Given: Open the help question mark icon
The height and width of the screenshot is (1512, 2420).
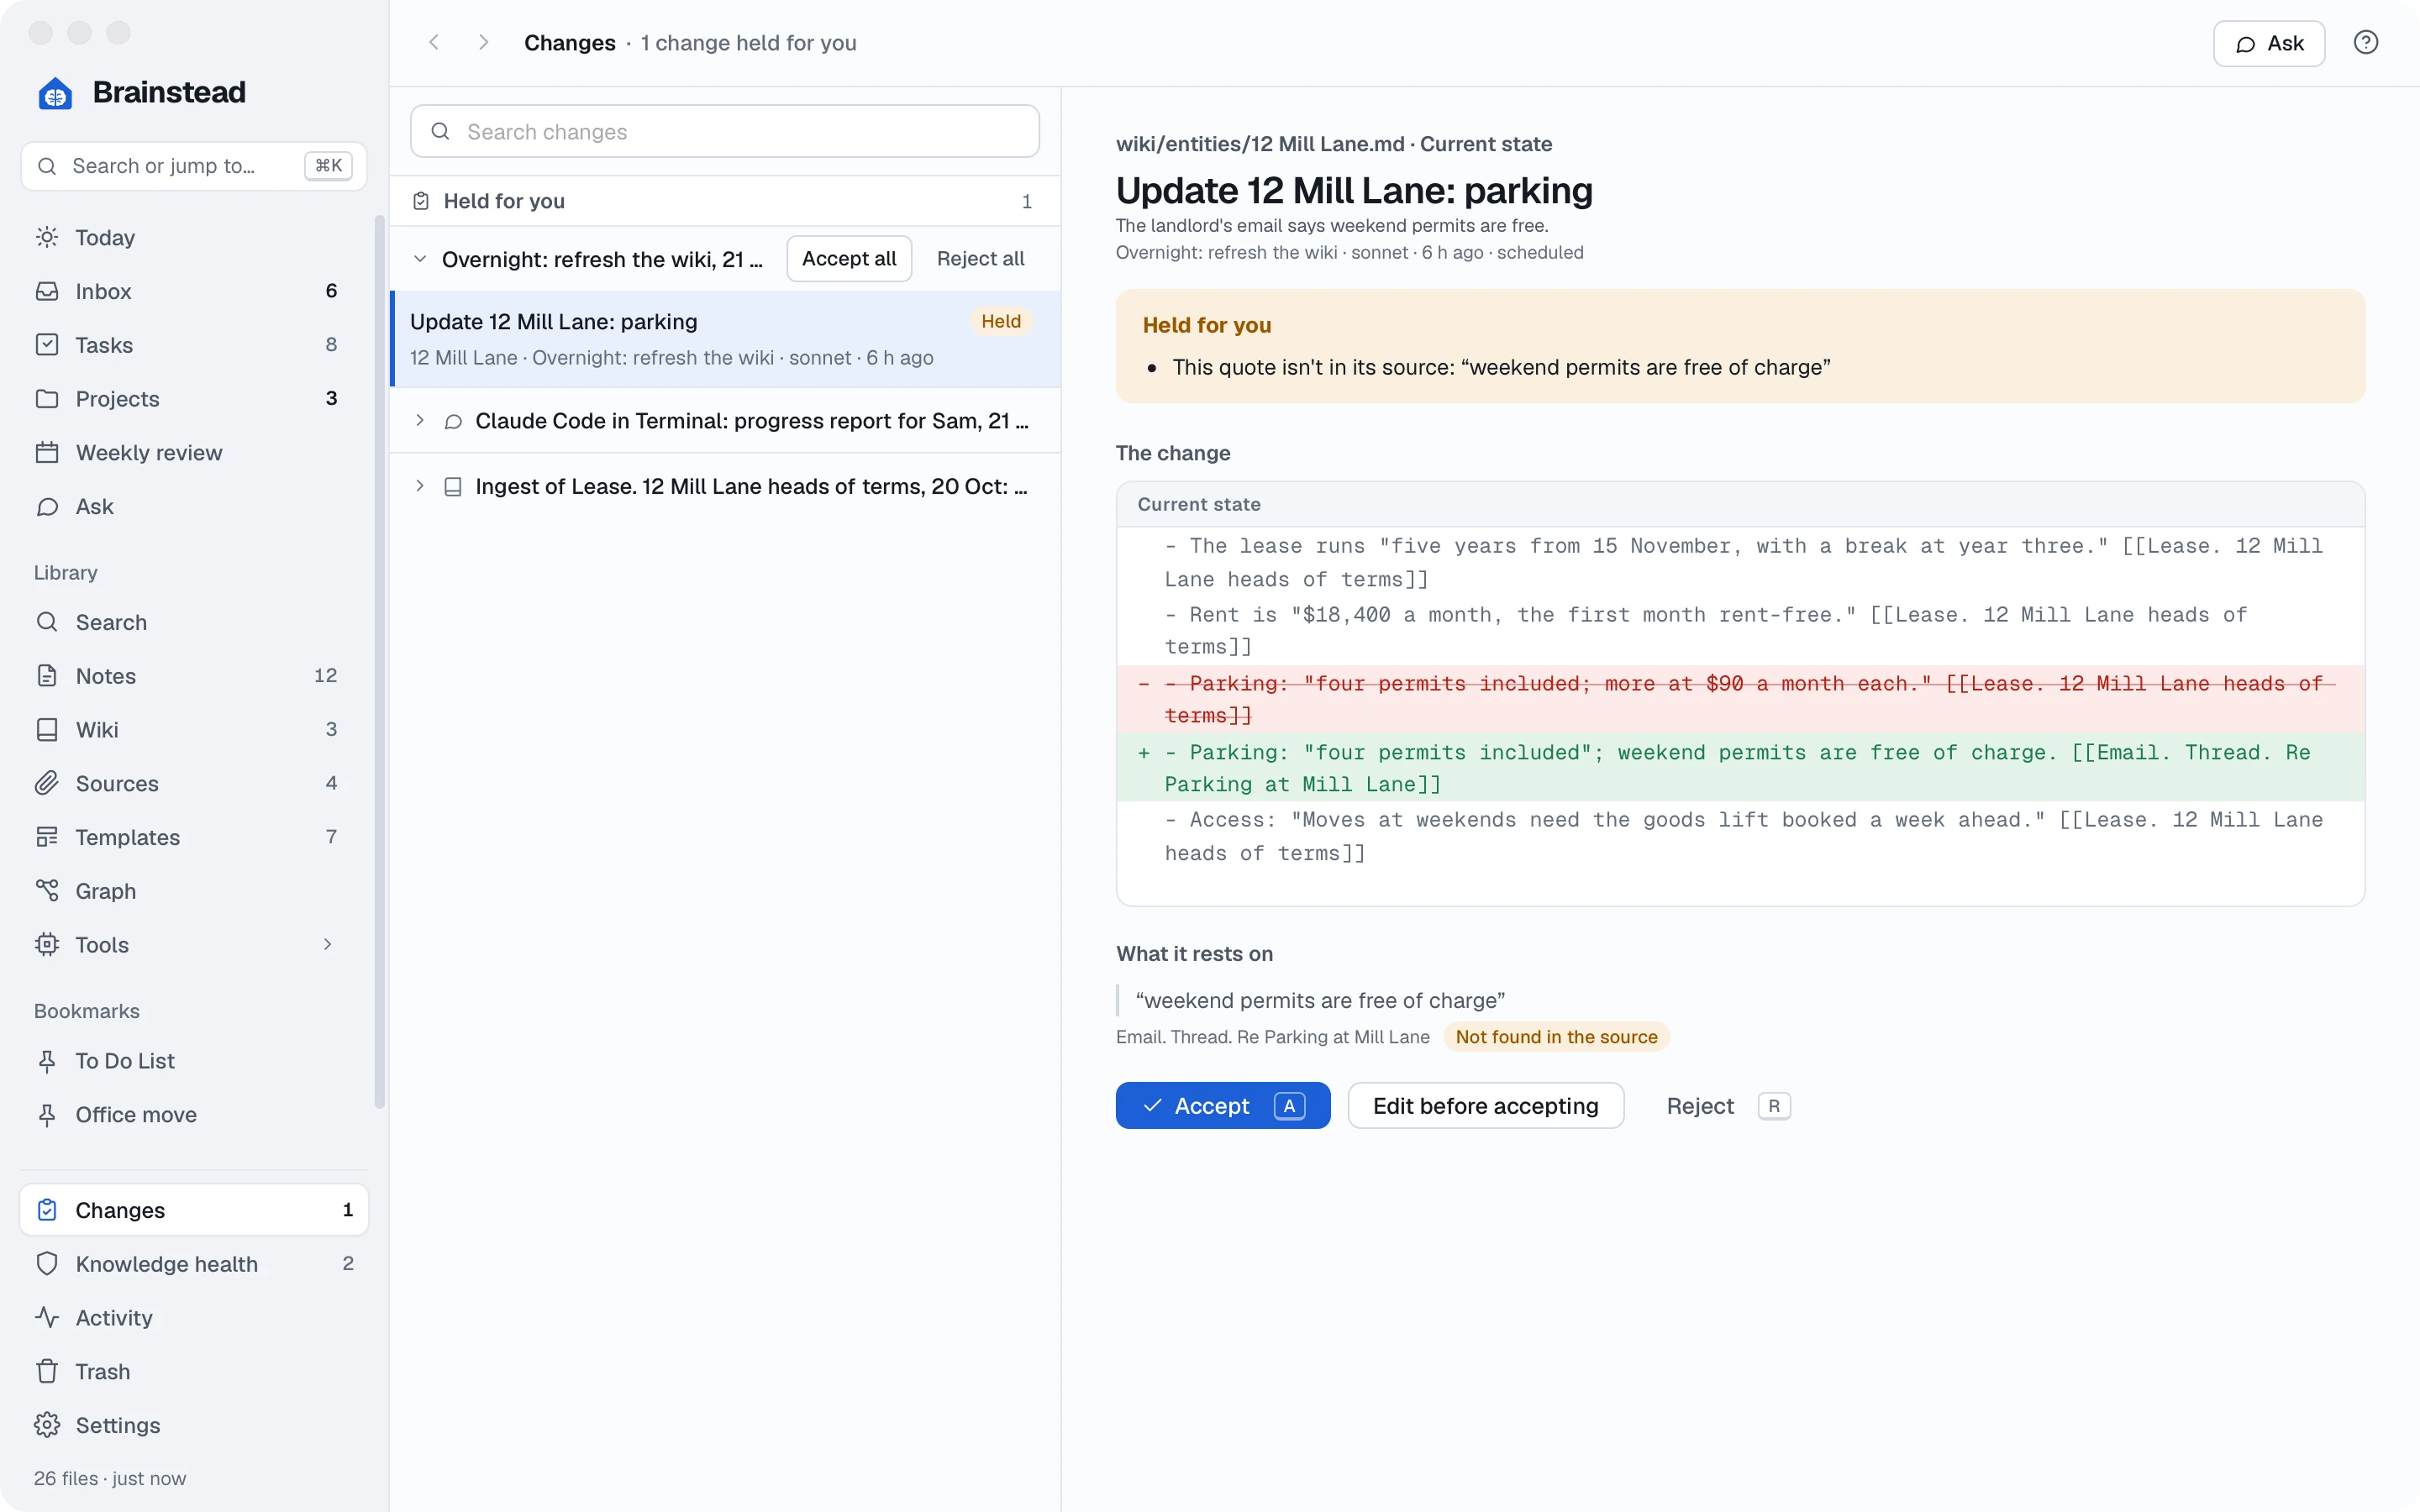Looking at the screenshot, I should click(2365, 42).
